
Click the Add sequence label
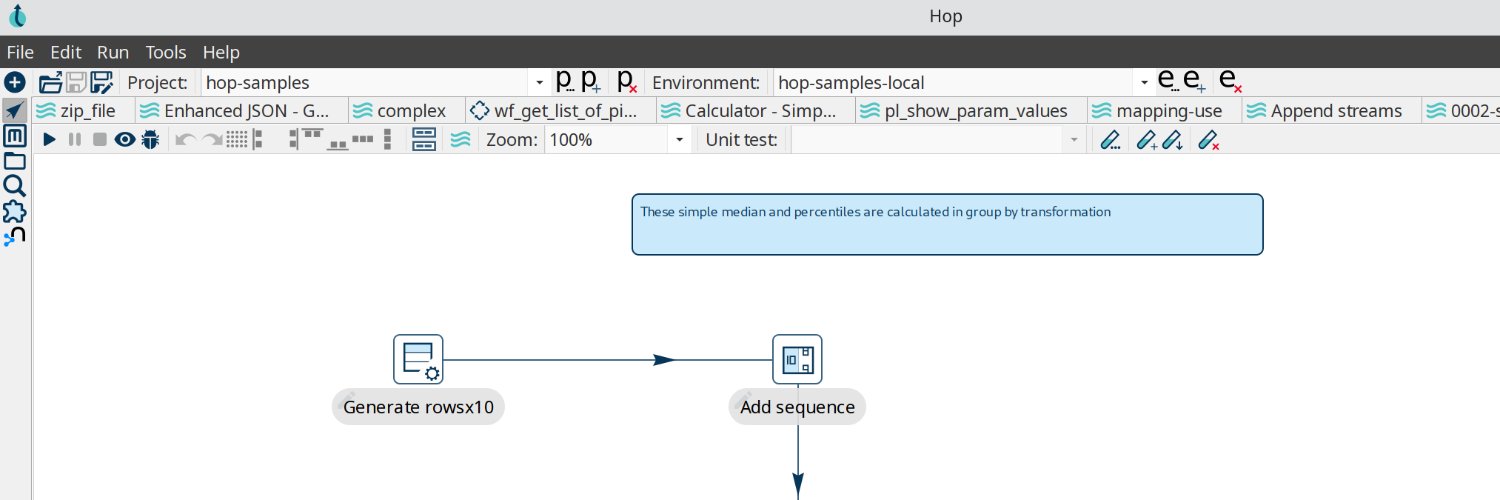point(797,407)
